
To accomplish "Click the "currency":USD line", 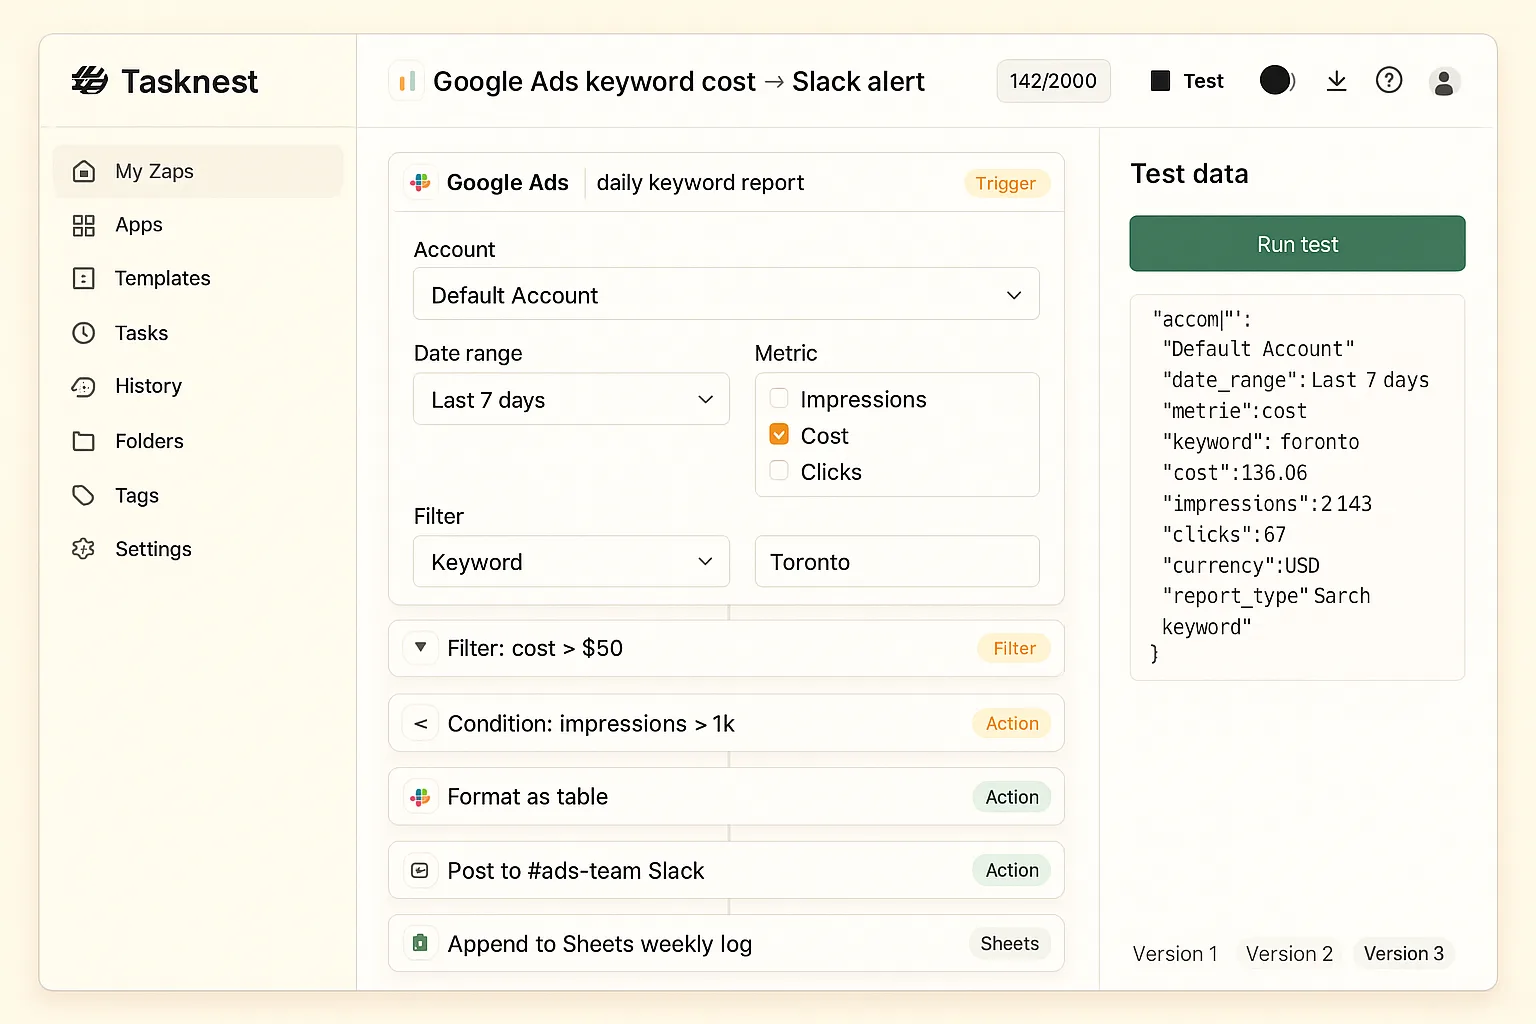I will [1241, 566].
